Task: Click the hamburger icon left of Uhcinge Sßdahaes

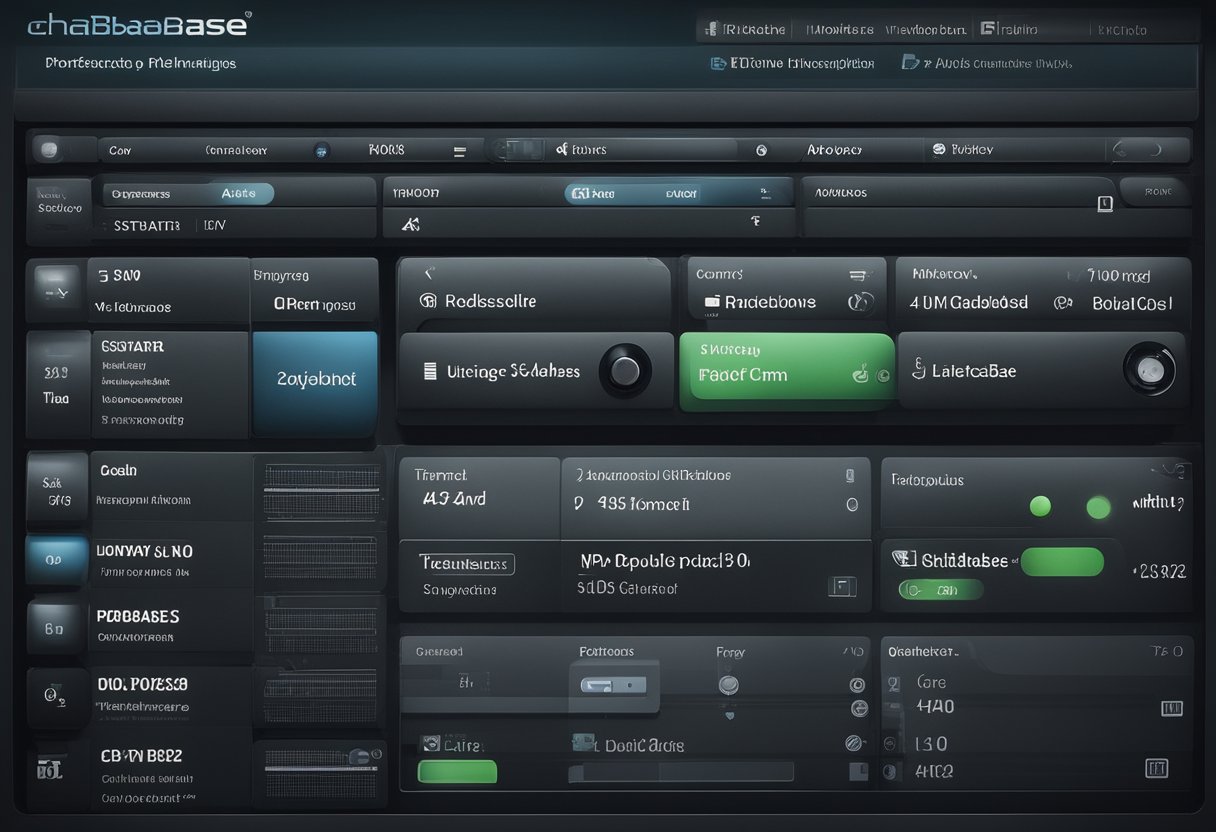Action: tap(430, 372)
